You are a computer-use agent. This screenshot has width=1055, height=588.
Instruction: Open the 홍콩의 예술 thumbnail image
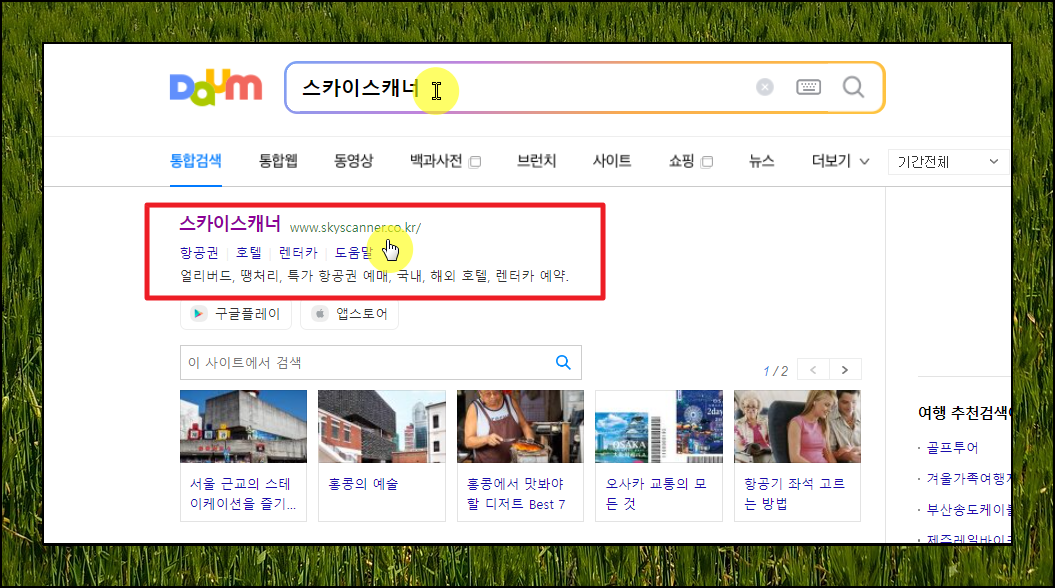[381, 427]
